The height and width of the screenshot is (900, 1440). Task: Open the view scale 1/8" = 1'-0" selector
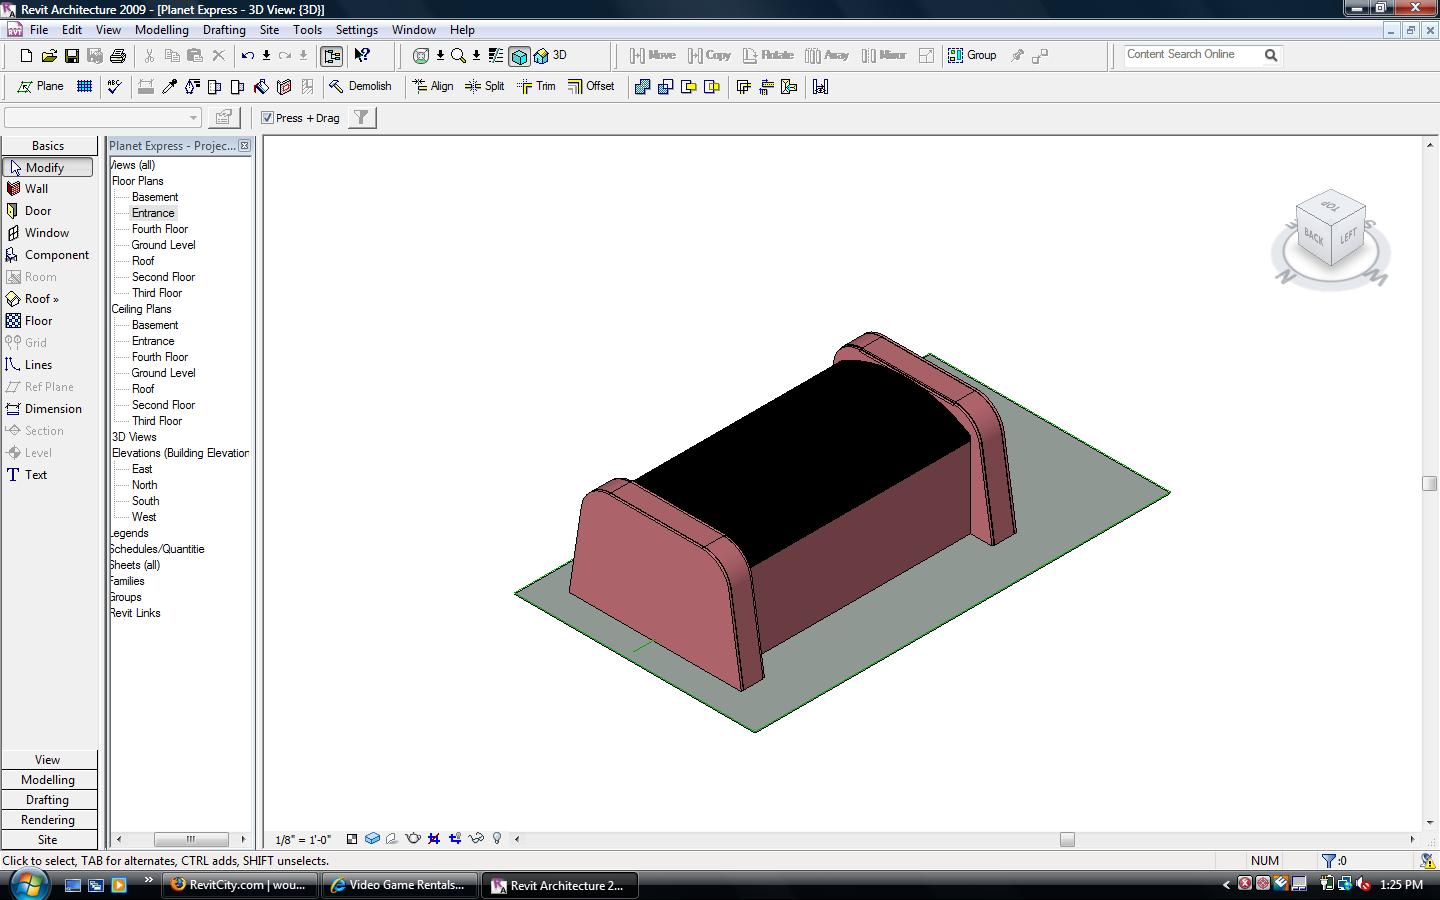[303, 840]
